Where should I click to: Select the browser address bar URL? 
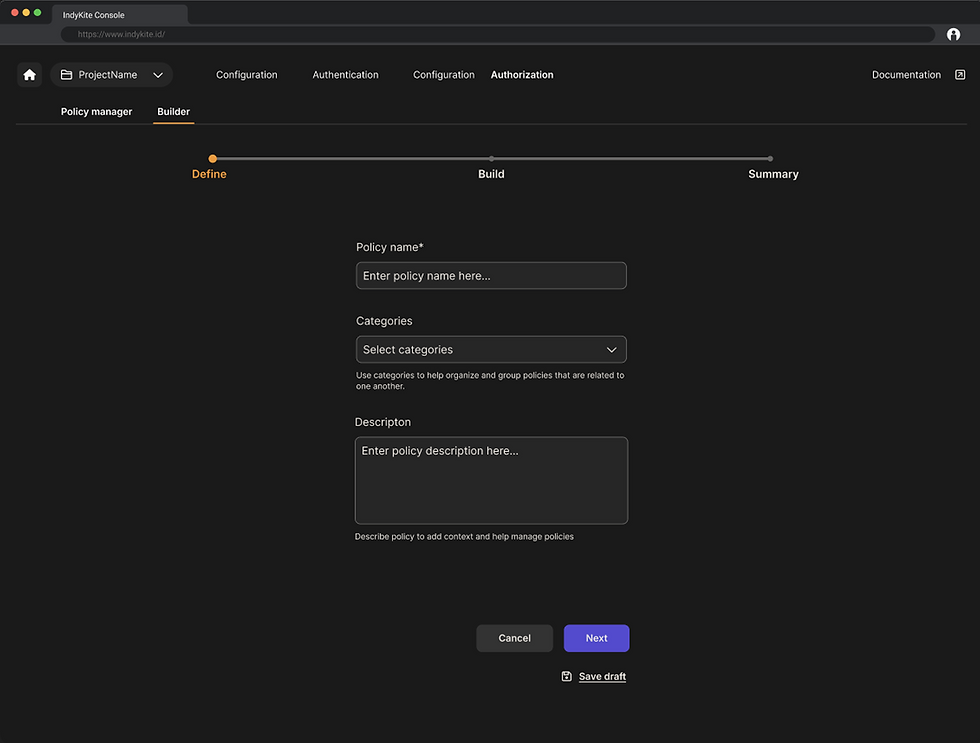121,34
